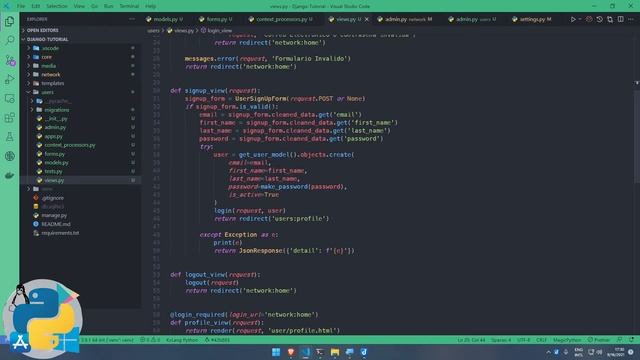
Task: Open the Explorer panel ellipsis menu
Action: [x=131, y=19]
